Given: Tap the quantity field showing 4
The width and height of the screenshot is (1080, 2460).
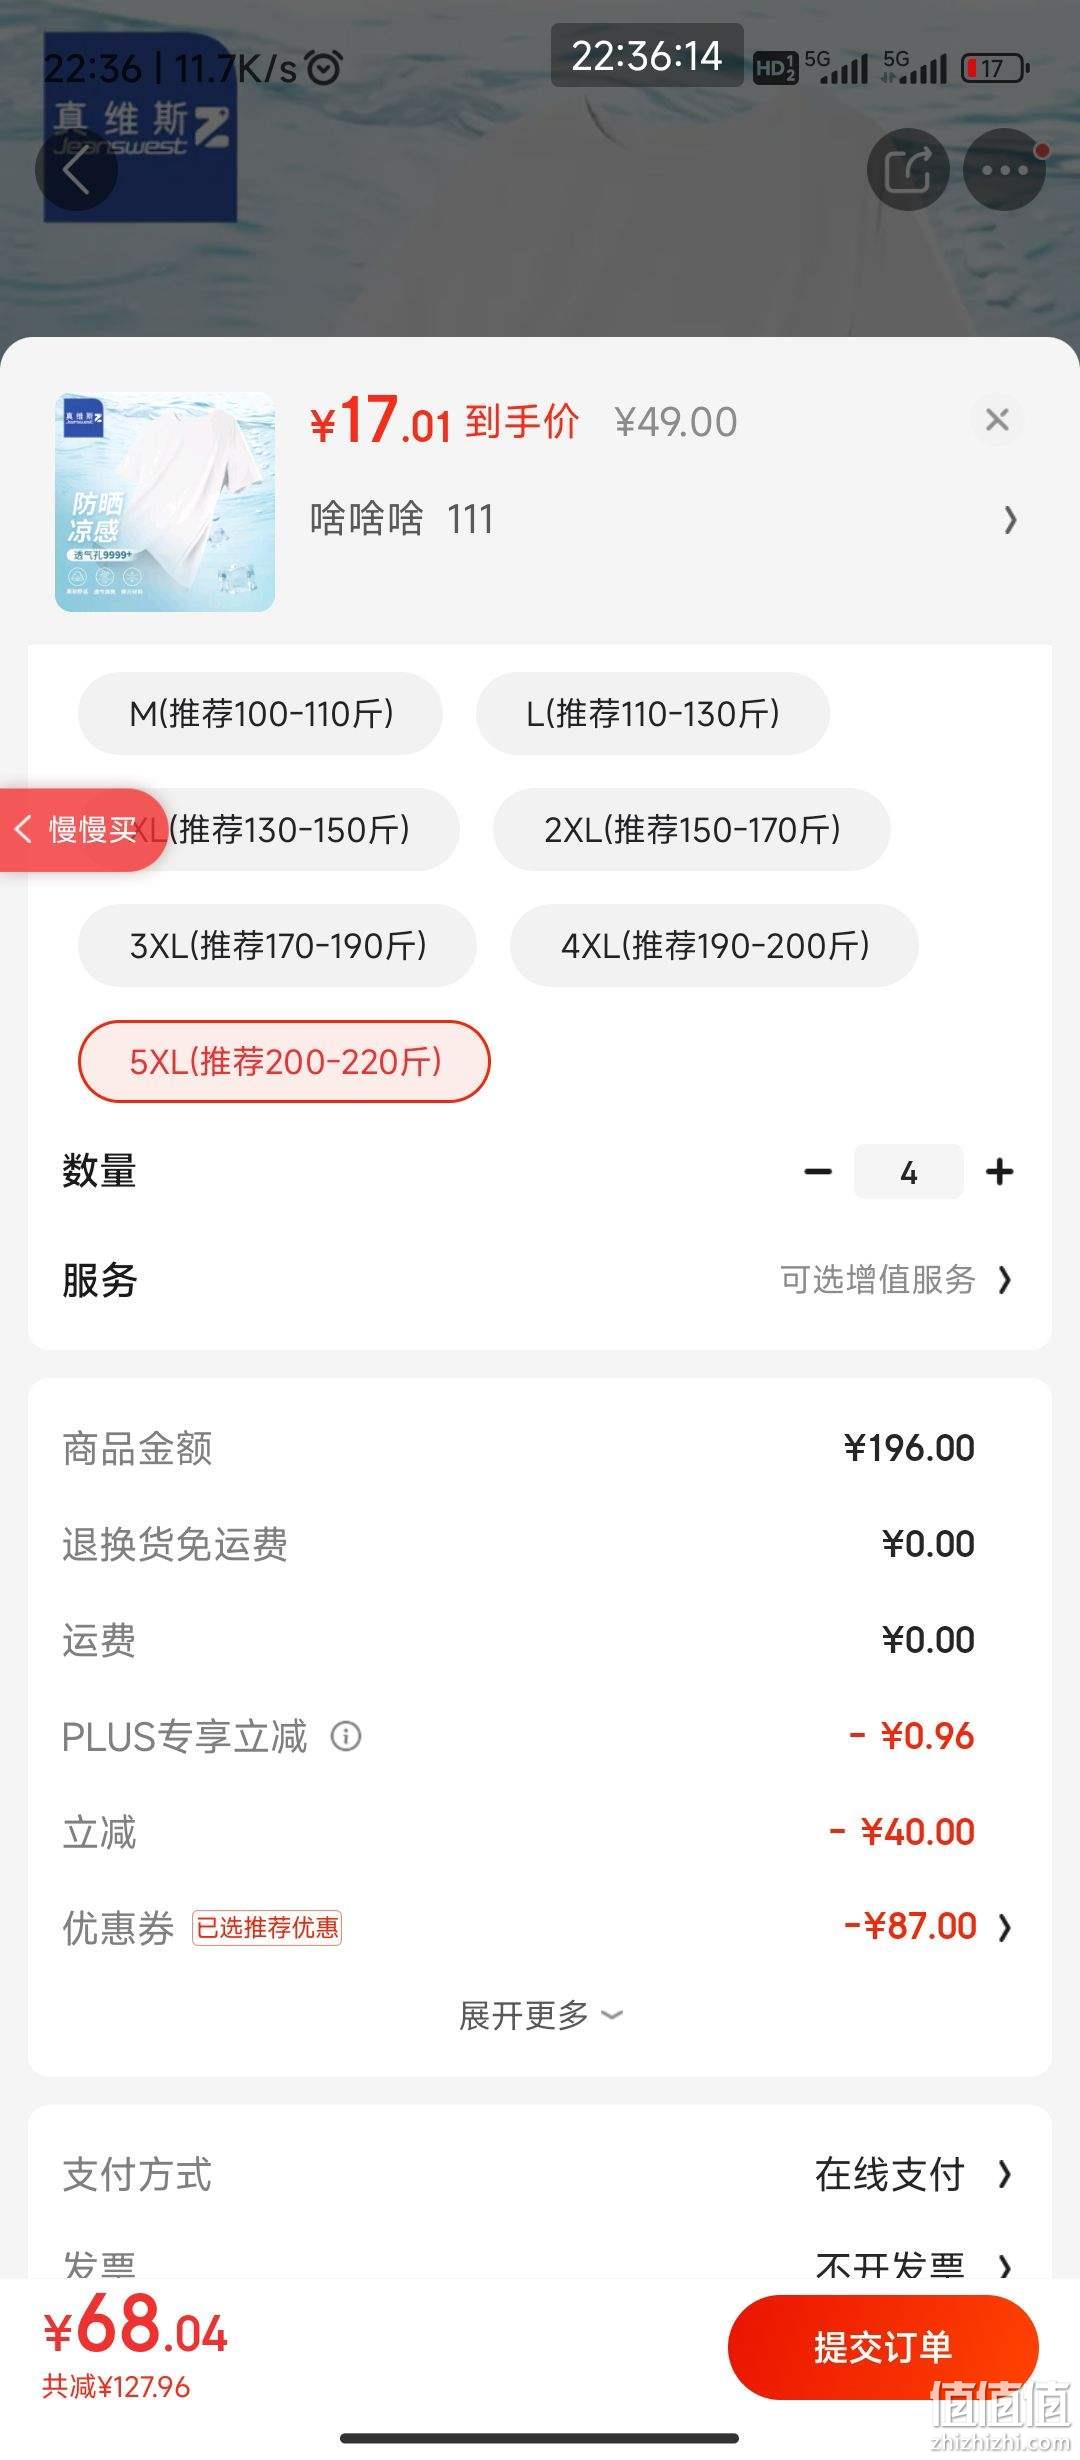Looking at the screenshot, I should (908, 1172).
